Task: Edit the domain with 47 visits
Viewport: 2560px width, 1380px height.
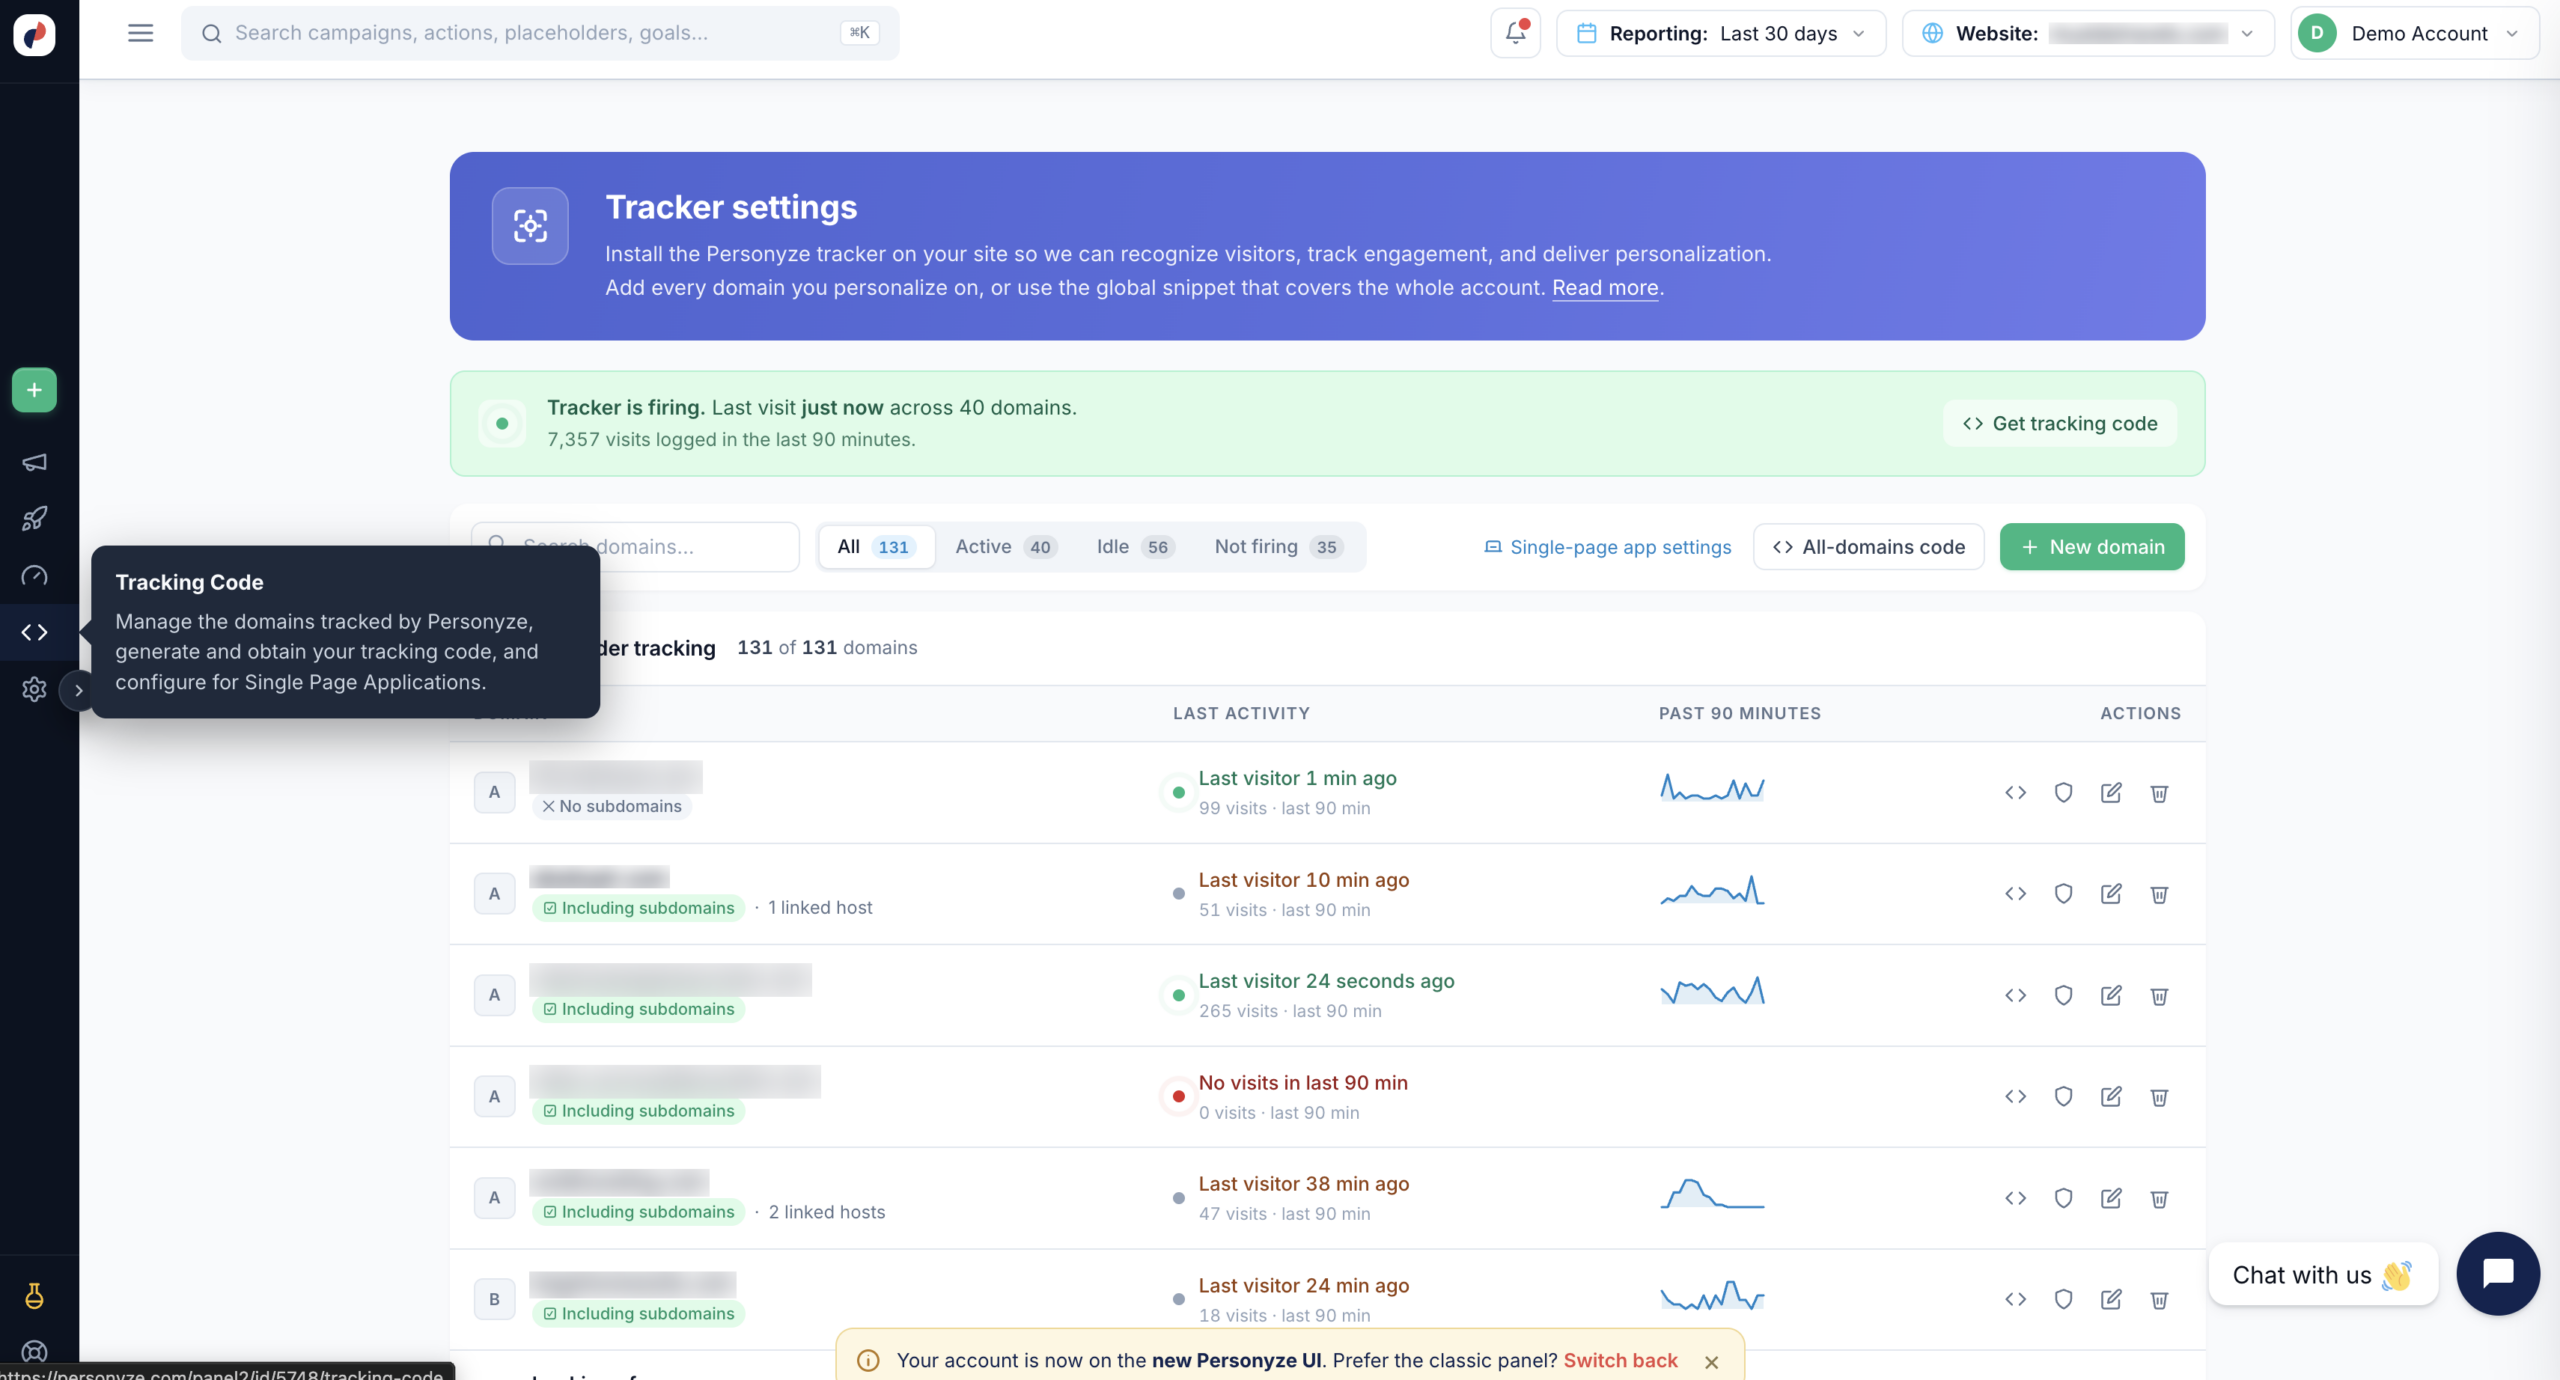Action: click(x=2111, y=1198)
